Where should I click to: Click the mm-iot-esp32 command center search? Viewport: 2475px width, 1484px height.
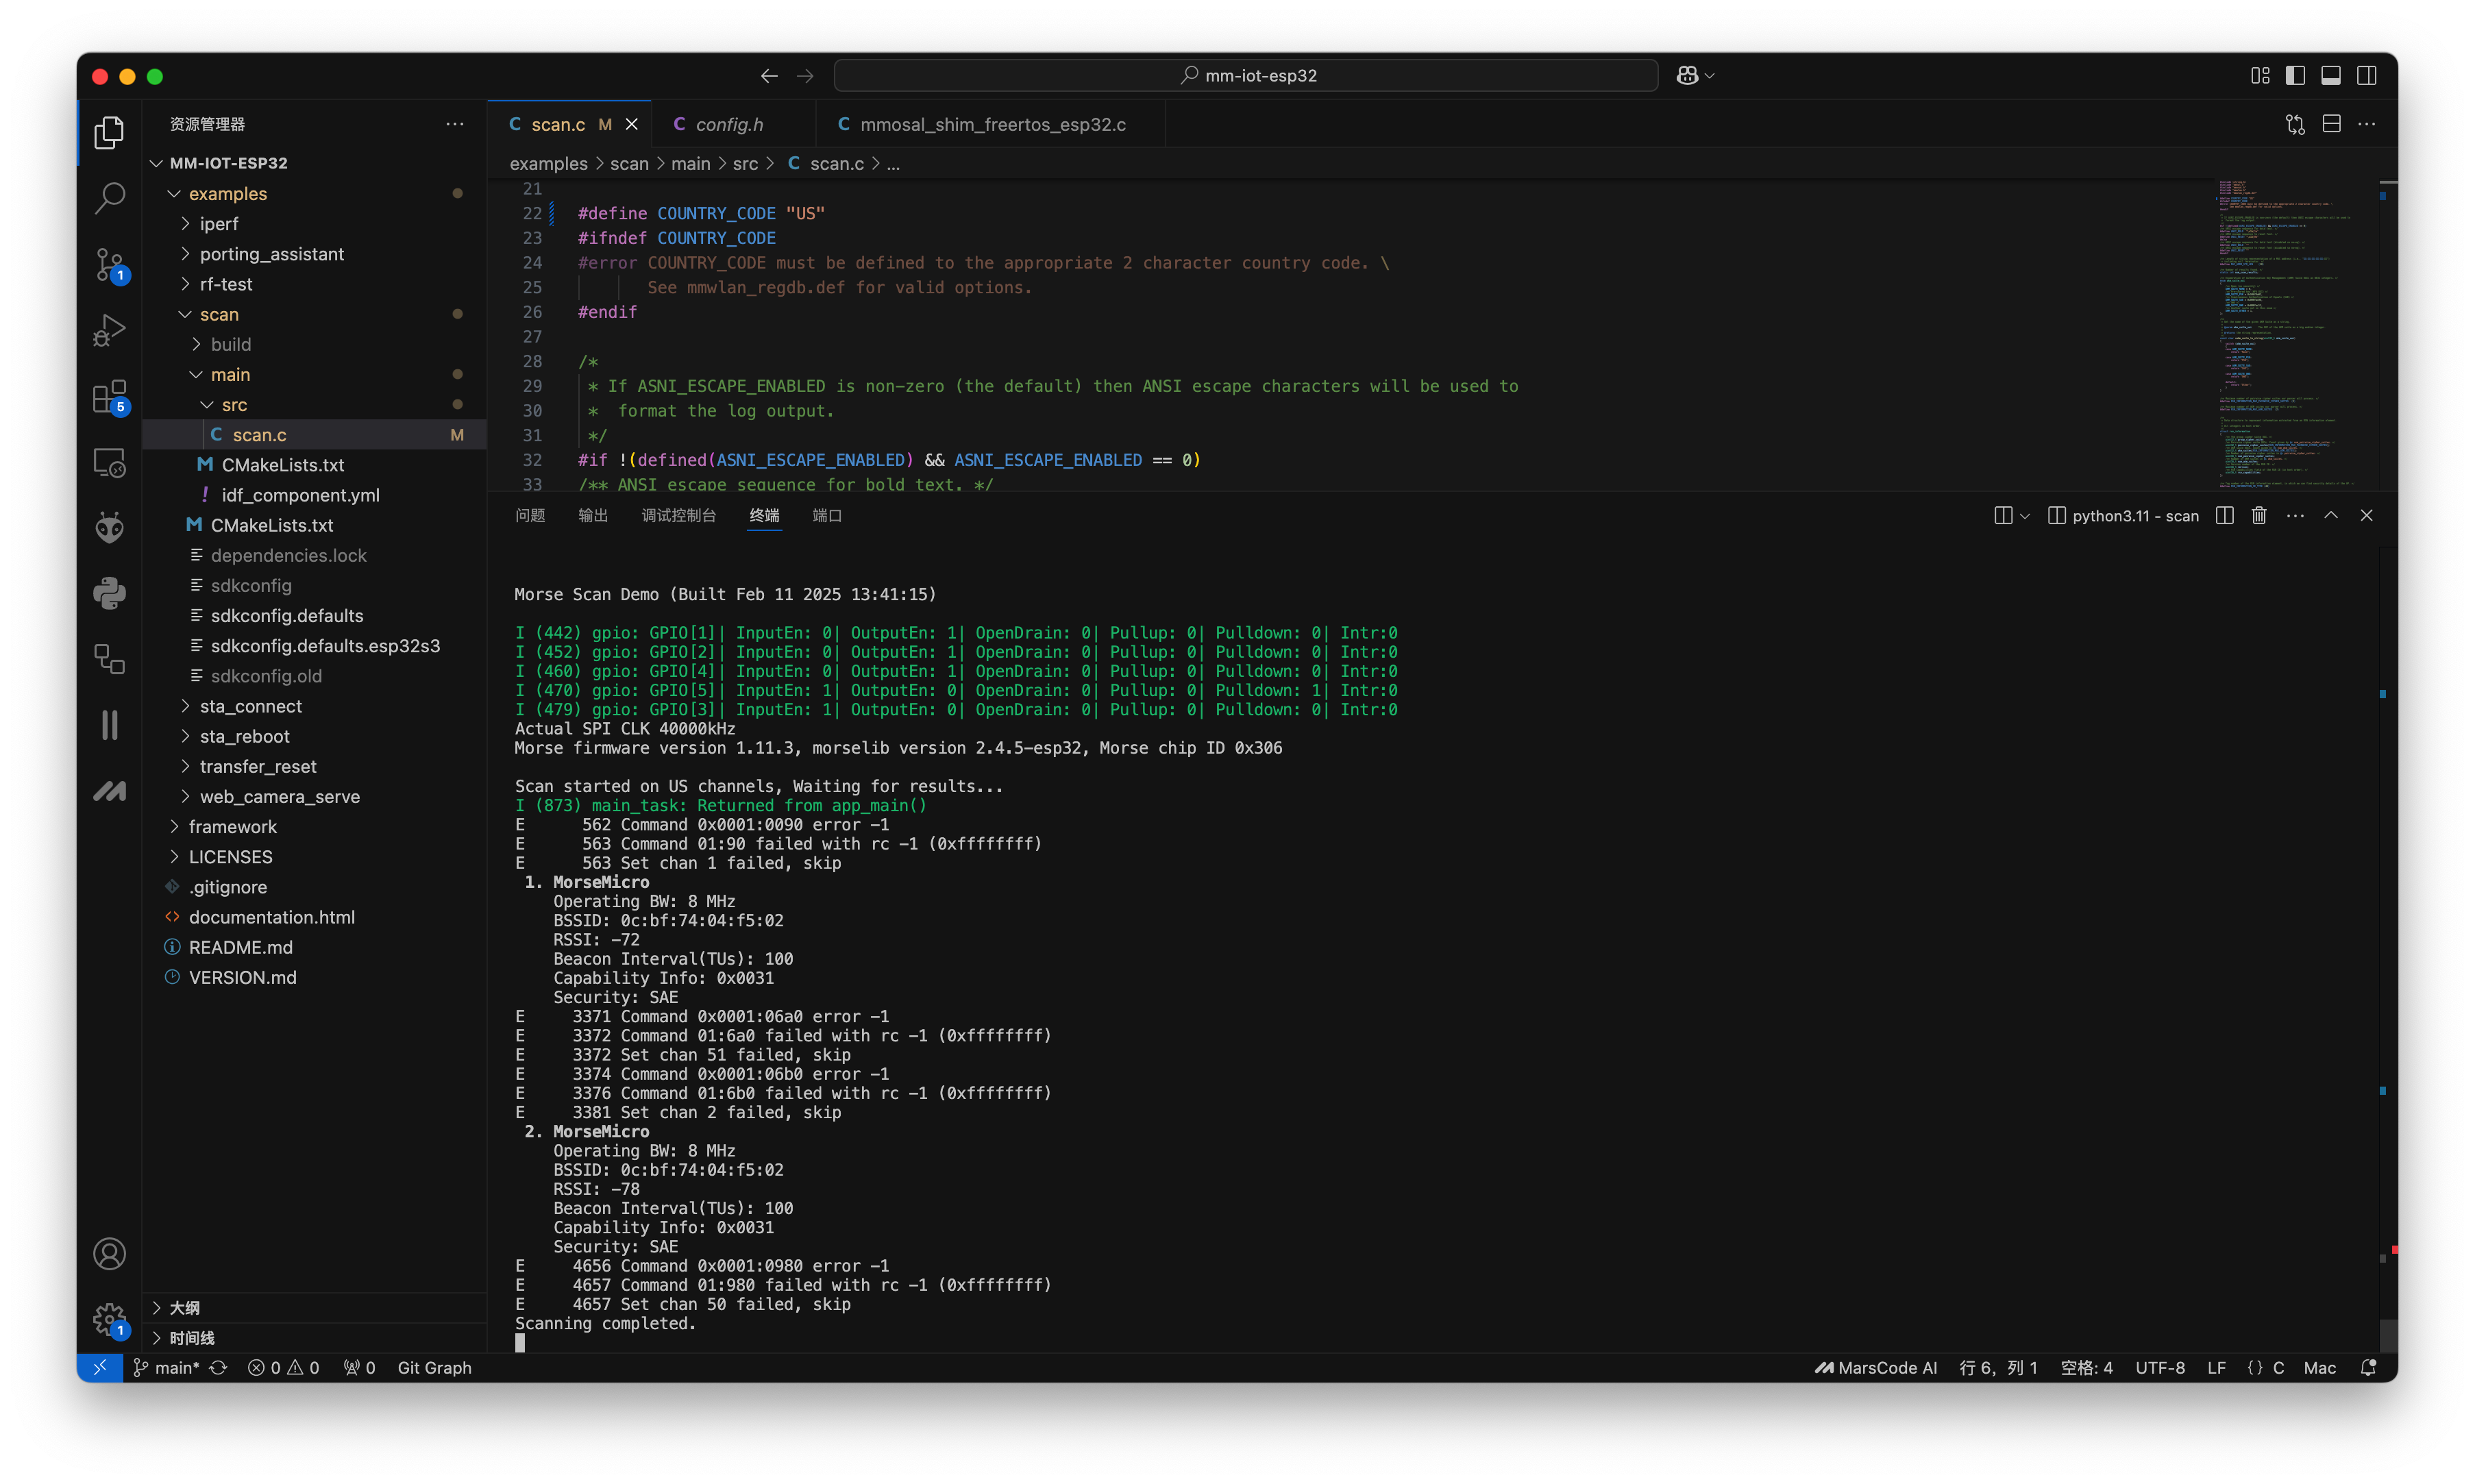tap(1246, 76)
